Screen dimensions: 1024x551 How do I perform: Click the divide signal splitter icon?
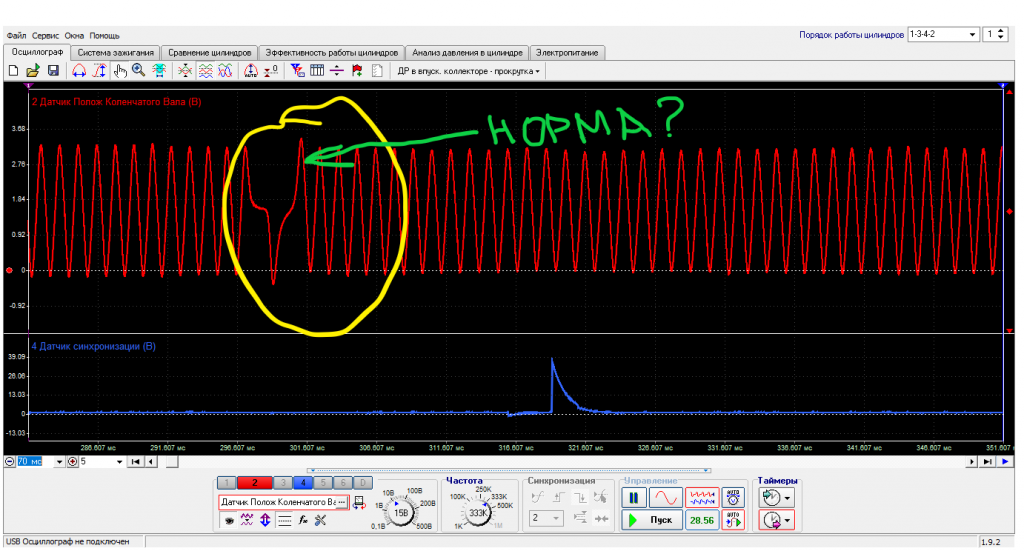tap(337, 71)
